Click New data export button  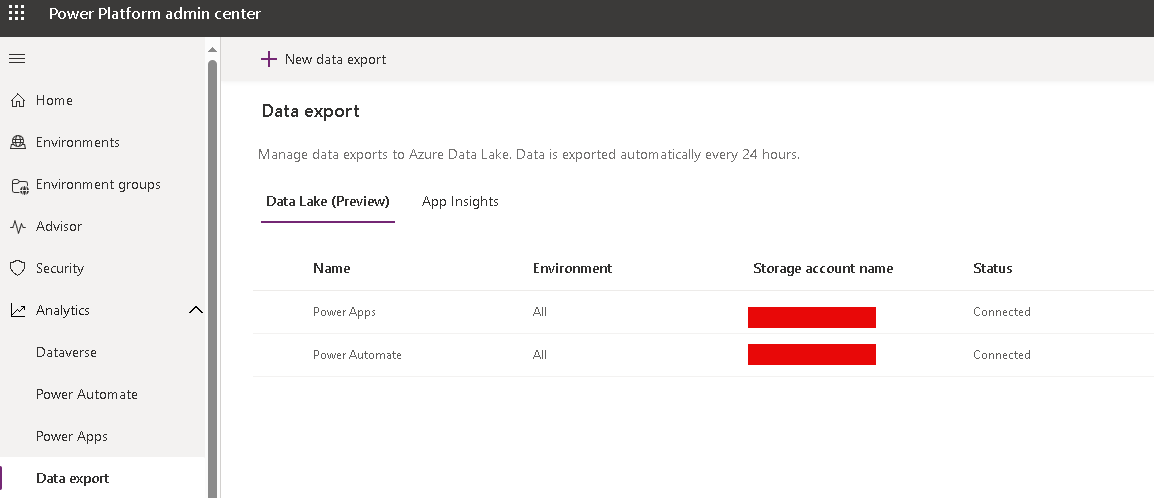pyautogui.click(x=324, y=59)
